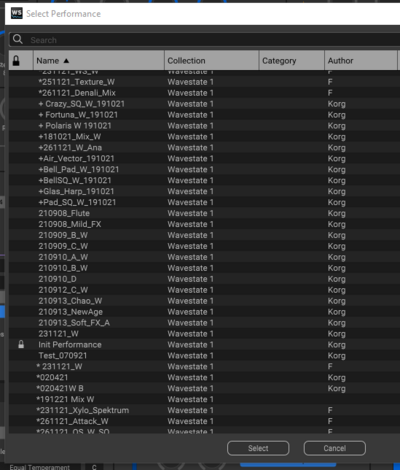This screenshot has width=400, height=470.
Task: Sort list by Category column
Action: pyautogui.click(x=292, y=60)
